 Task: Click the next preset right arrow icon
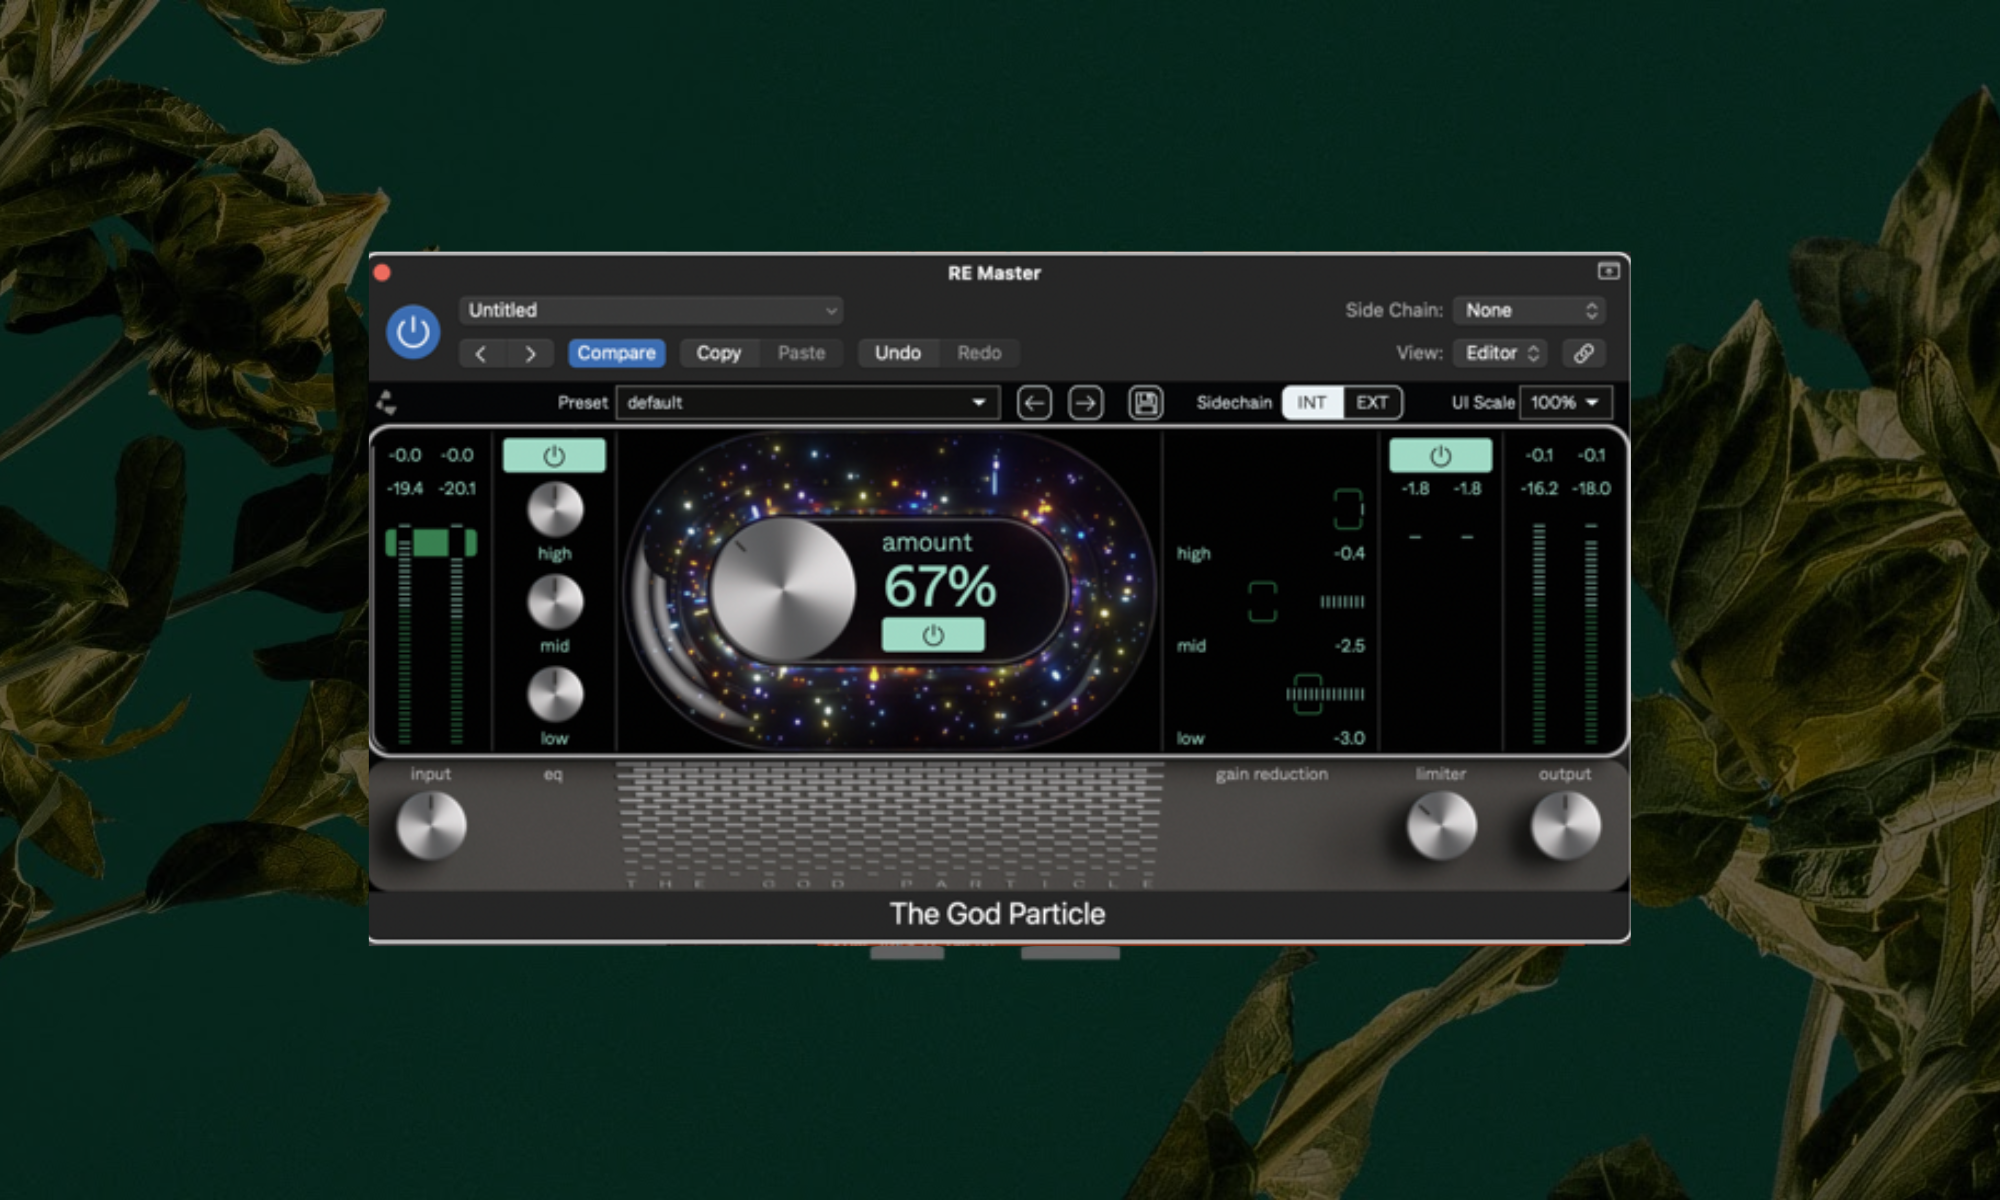coord(1085,402)
